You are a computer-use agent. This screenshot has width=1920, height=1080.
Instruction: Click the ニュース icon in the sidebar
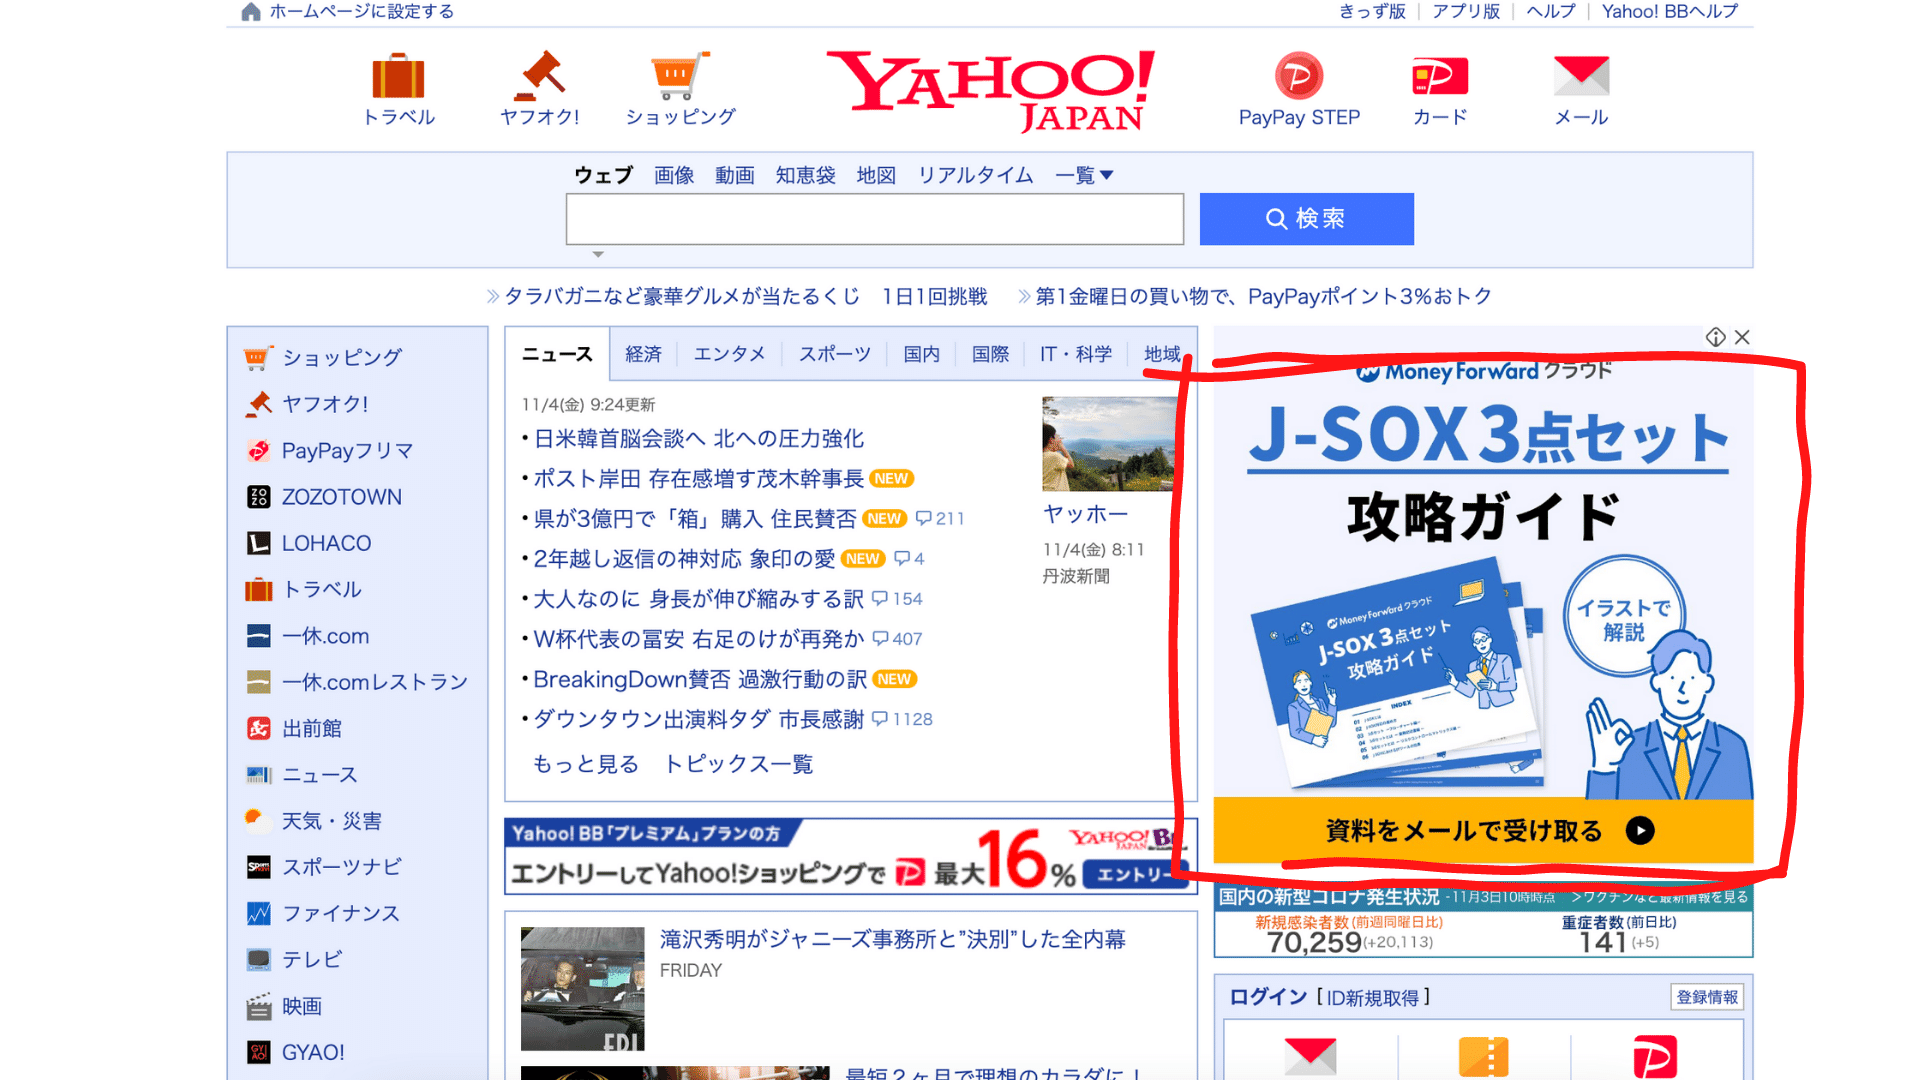tap(258, 774)
